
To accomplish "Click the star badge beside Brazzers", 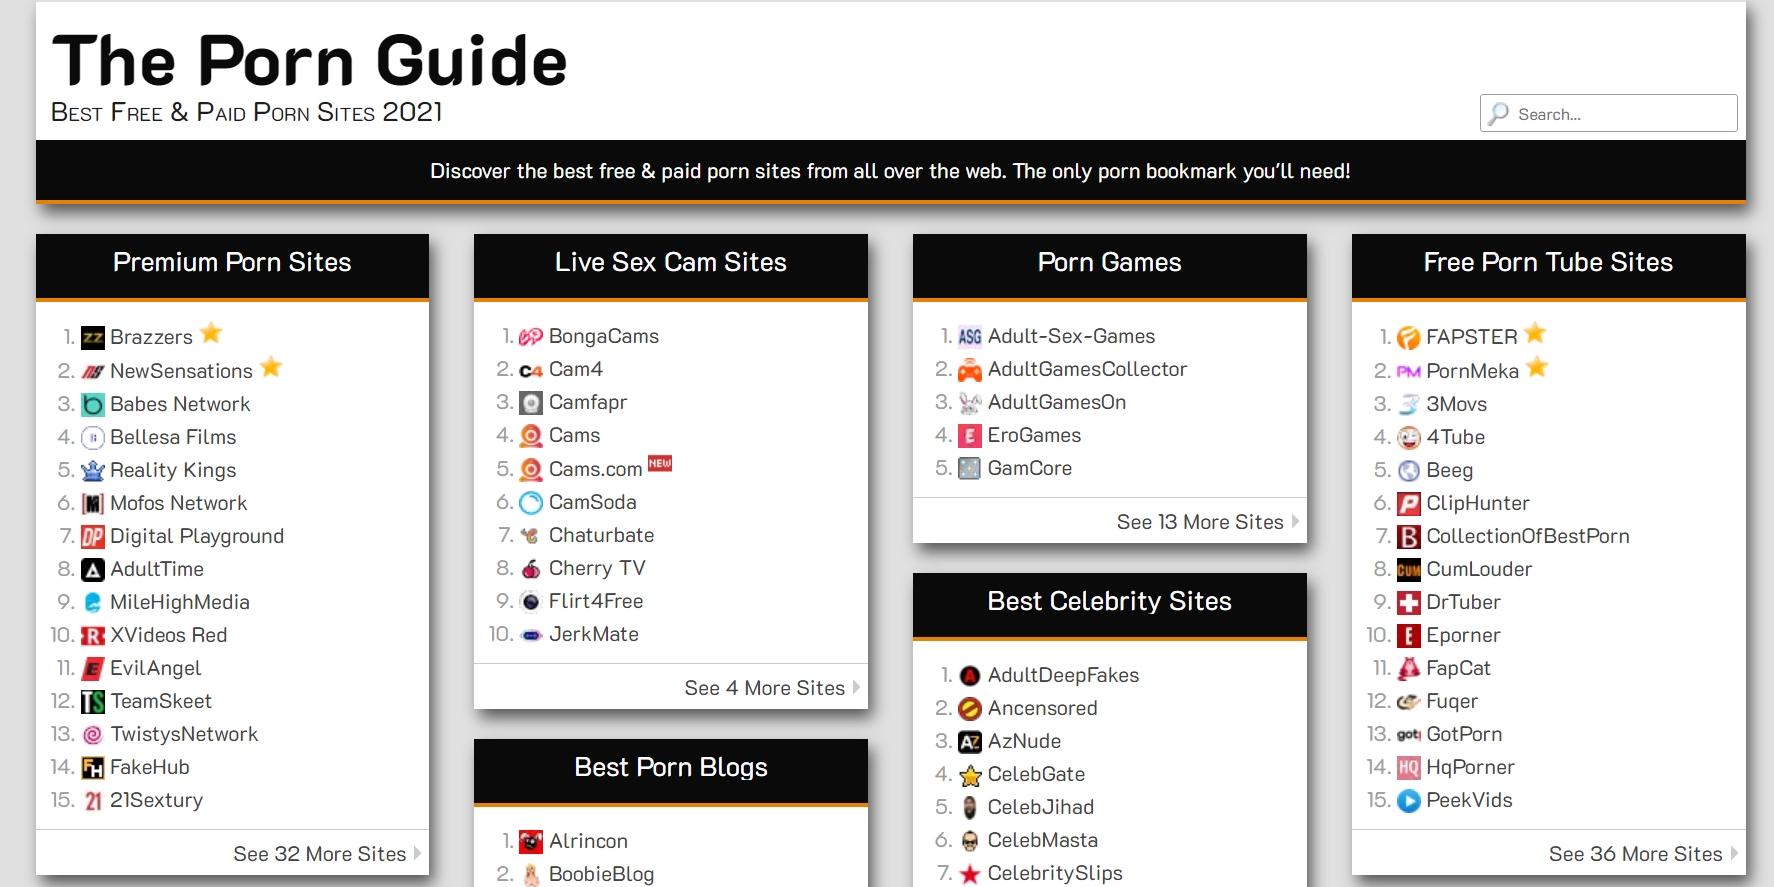I will tap(211, 333).
